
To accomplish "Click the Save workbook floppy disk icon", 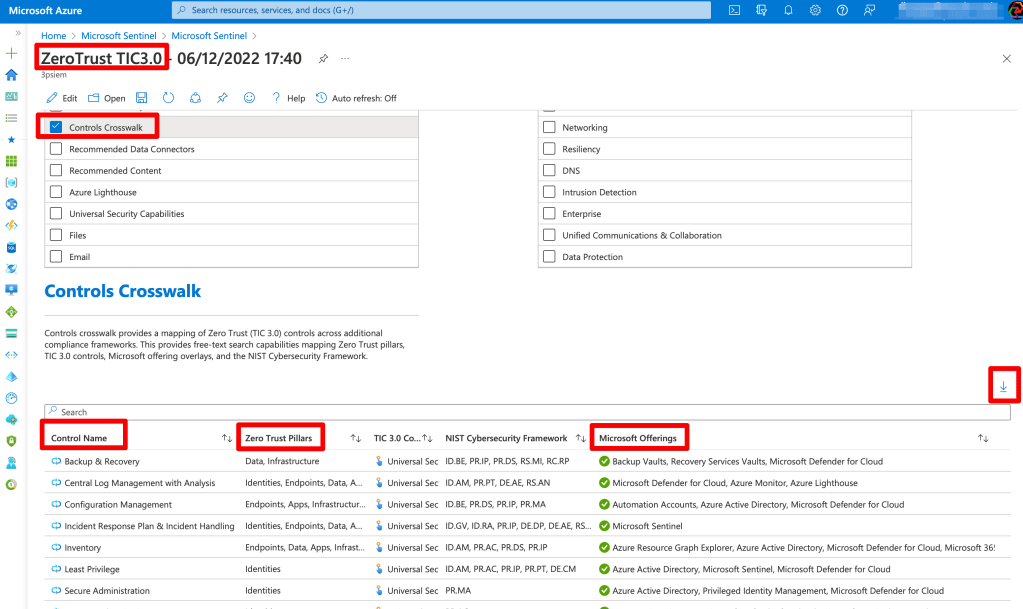I will pos(141,98).
